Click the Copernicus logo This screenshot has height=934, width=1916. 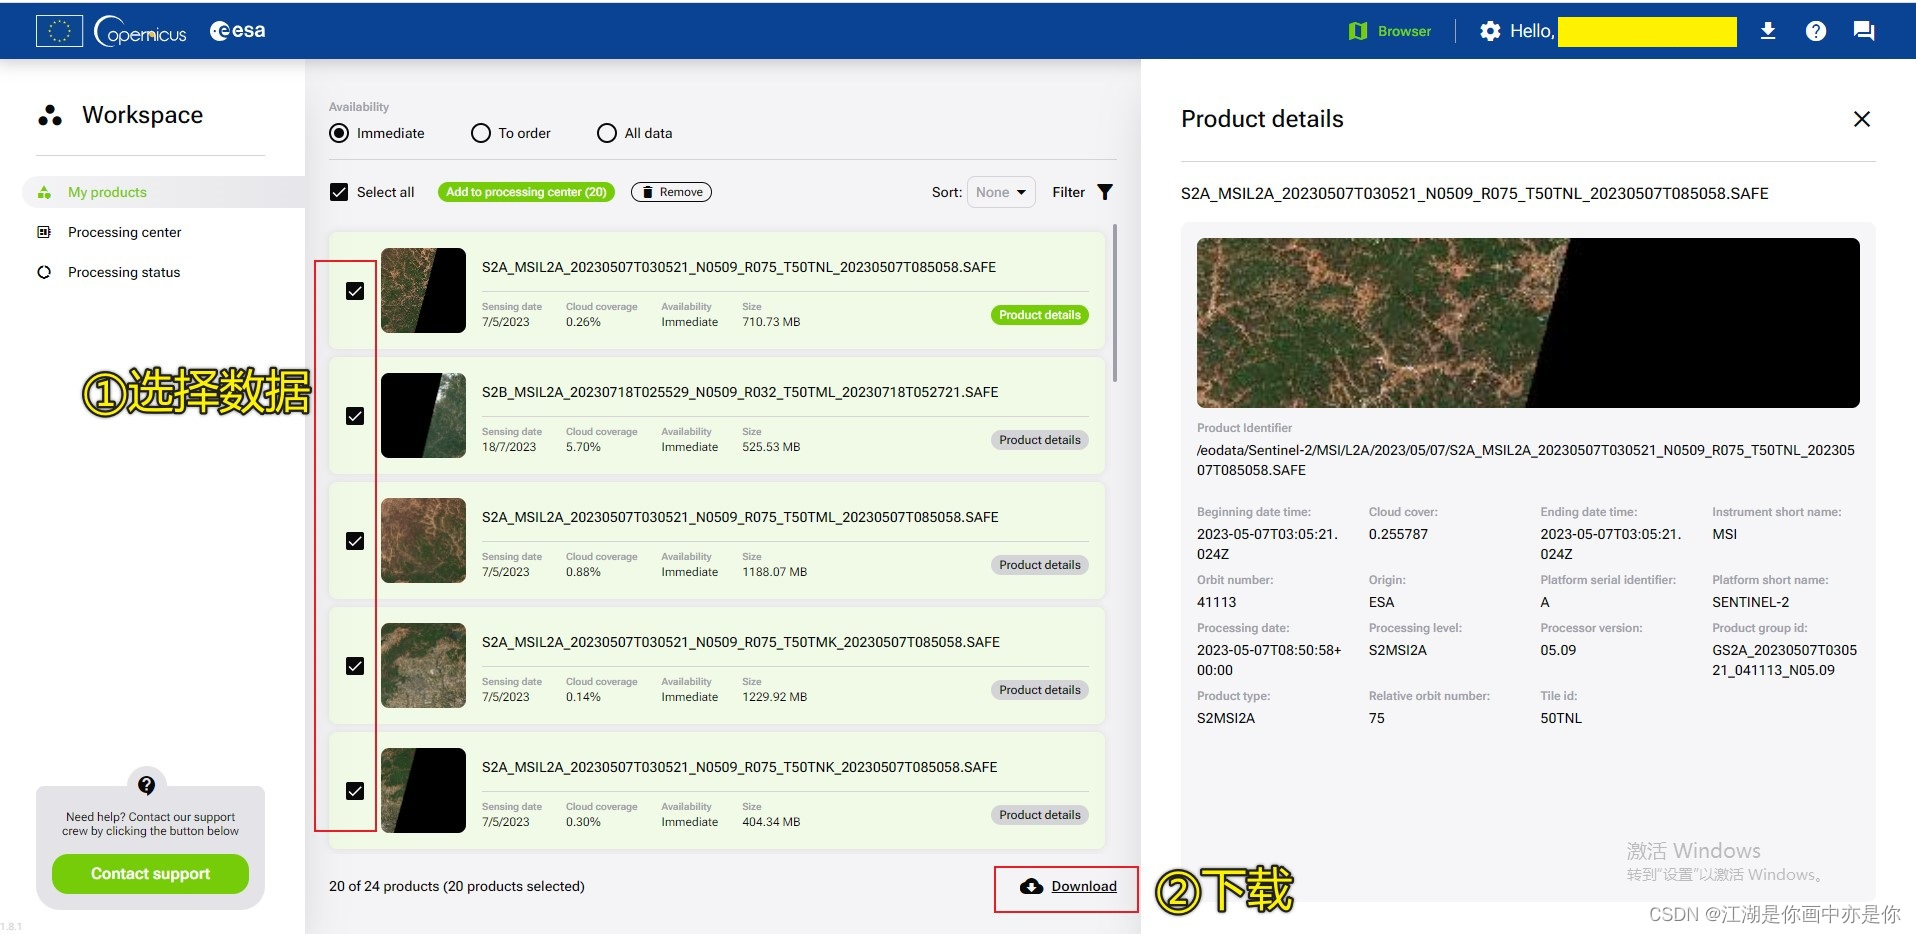click(140, 31)
